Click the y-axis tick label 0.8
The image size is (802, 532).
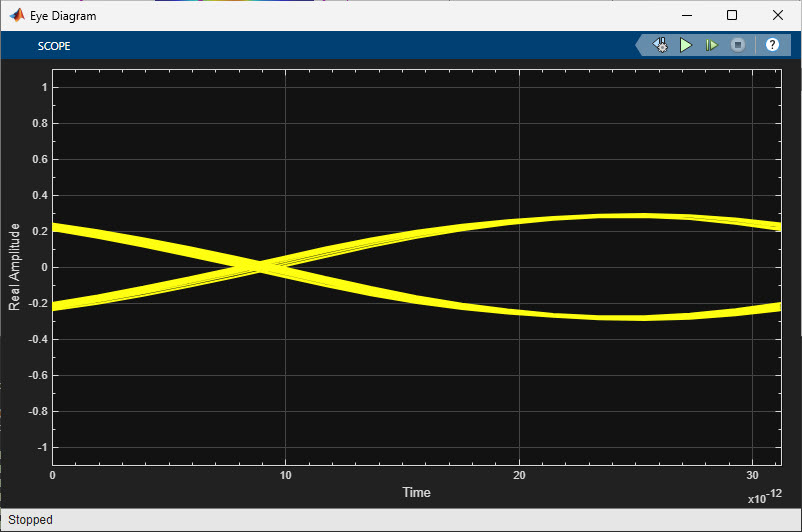point(38,123)
